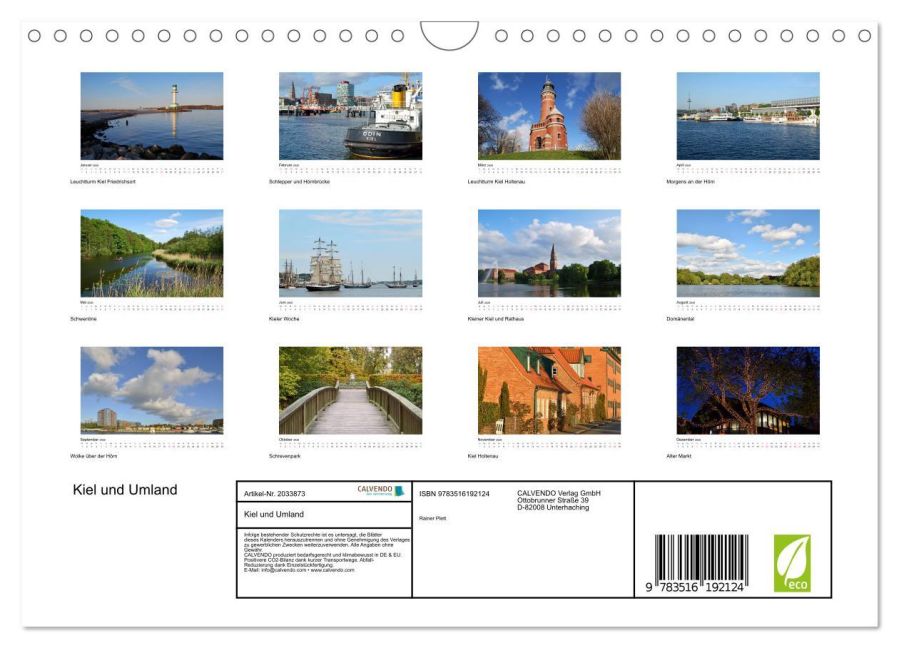Image resolution: width=899 pixels, height=648 pixels.
Task: Open the Schrevenpark wooden bridge photo
Action: pos(350,390)
